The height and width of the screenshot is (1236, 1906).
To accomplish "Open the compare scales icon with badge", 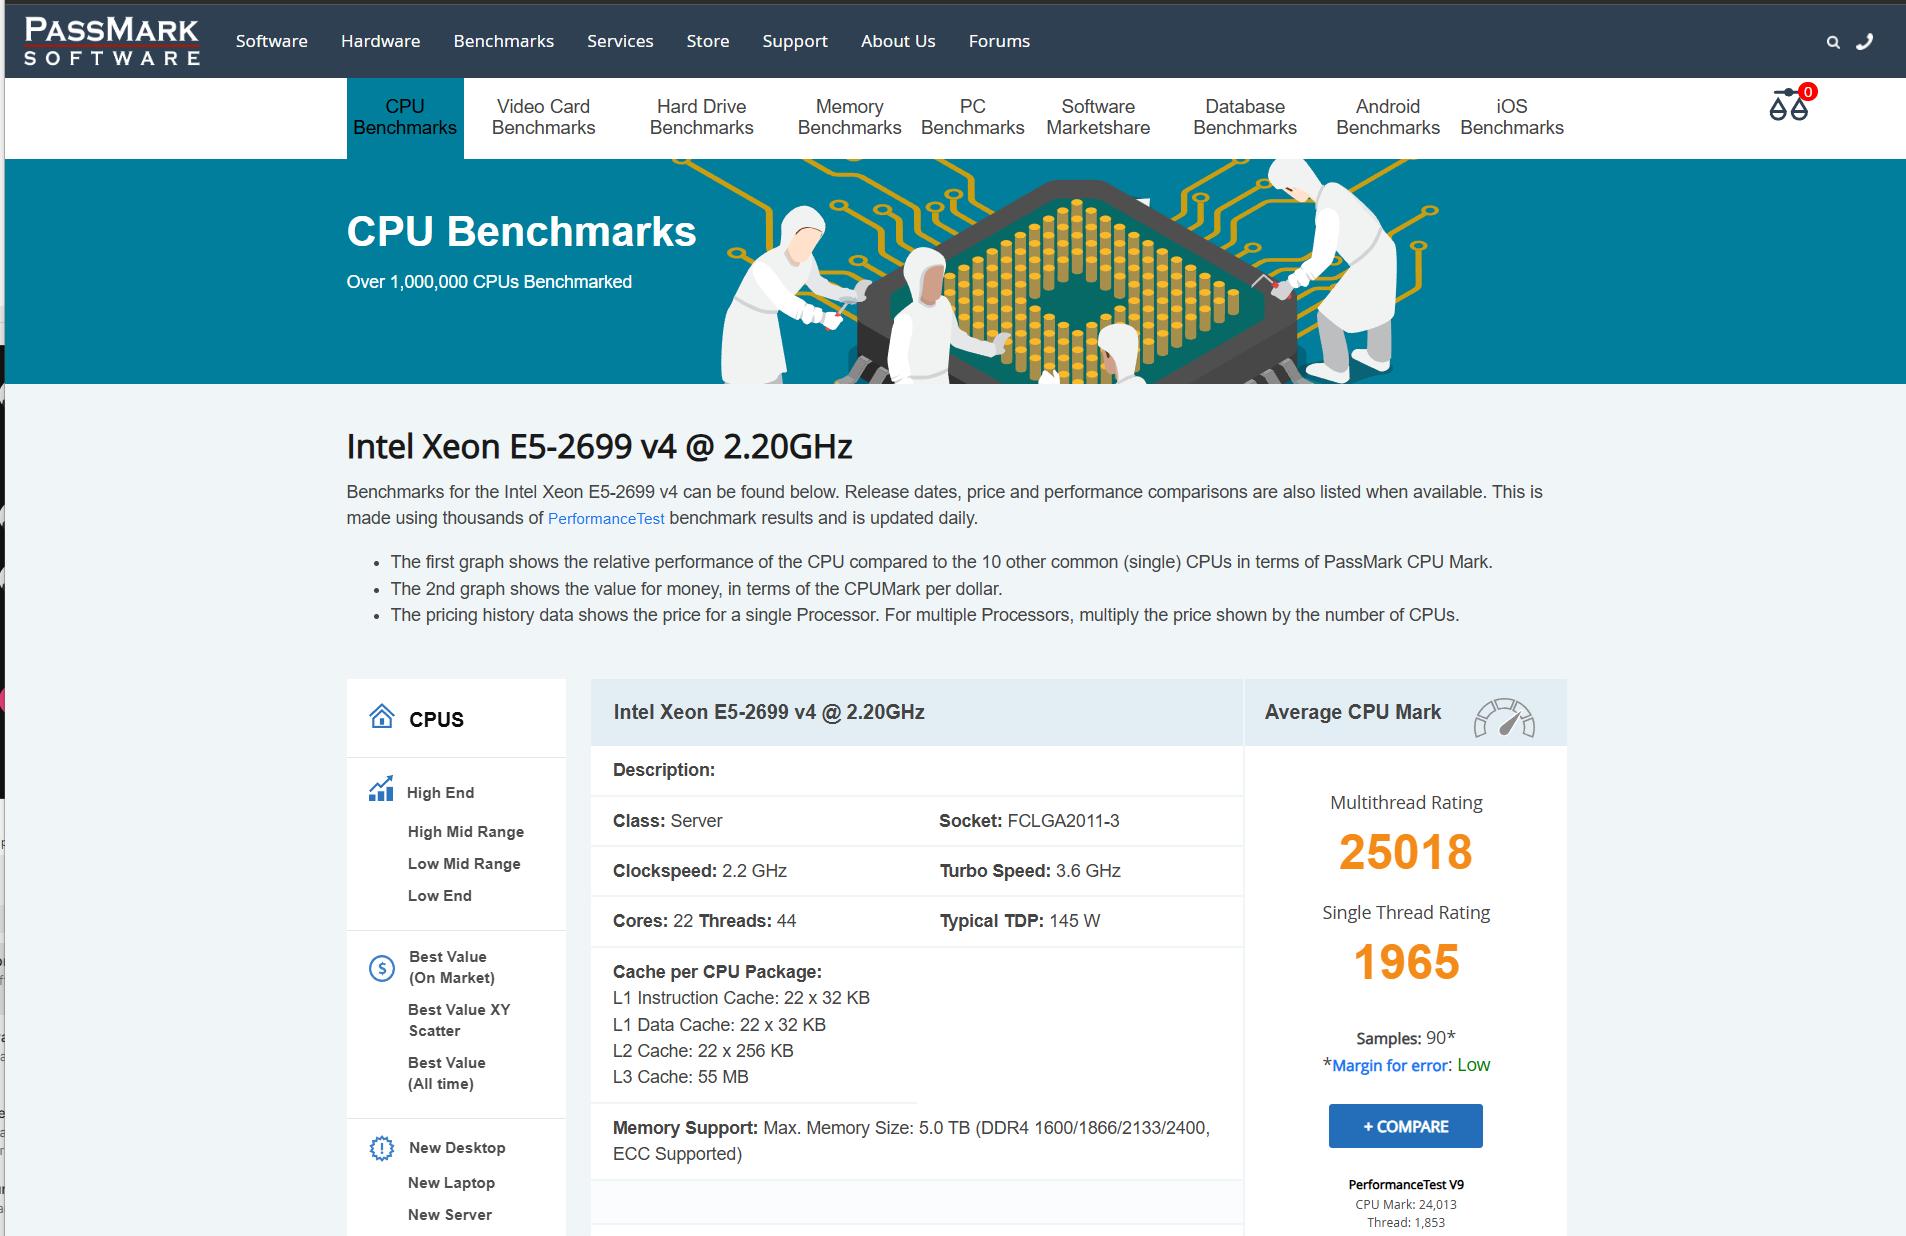I will [1791, 103].
